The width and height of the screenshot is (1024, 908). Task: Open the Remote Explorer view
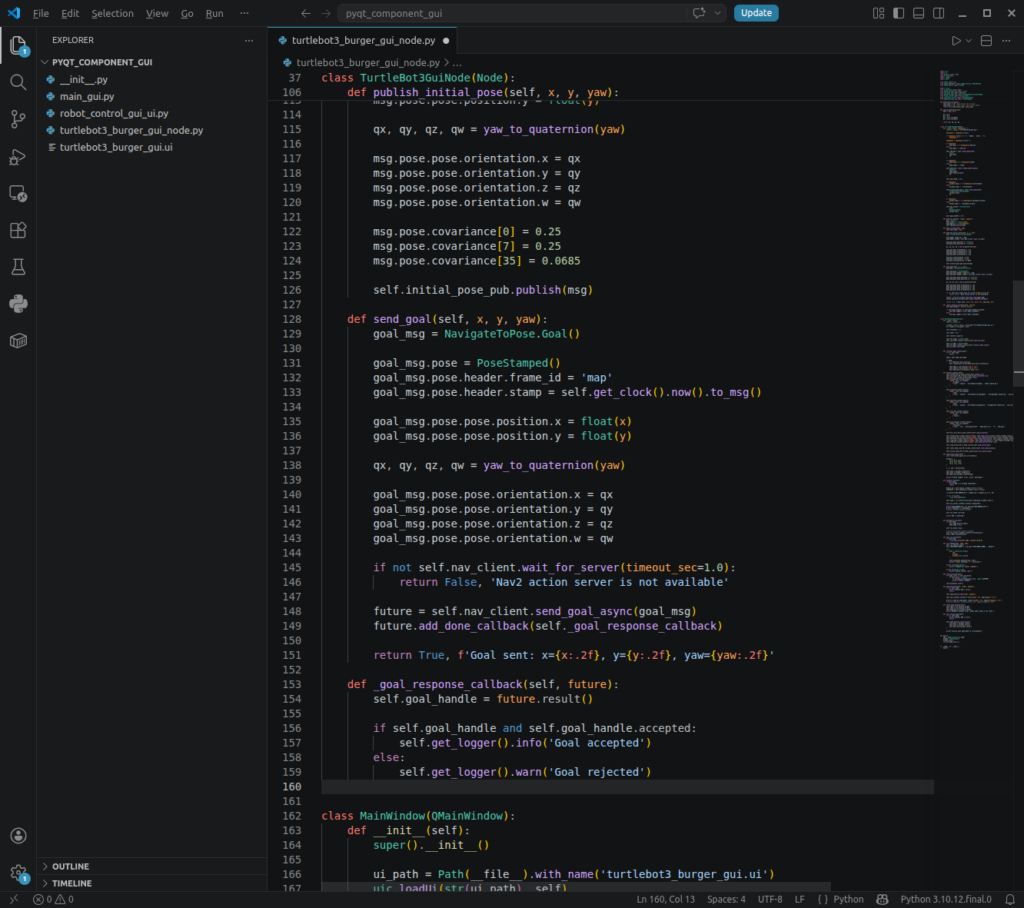18,193
